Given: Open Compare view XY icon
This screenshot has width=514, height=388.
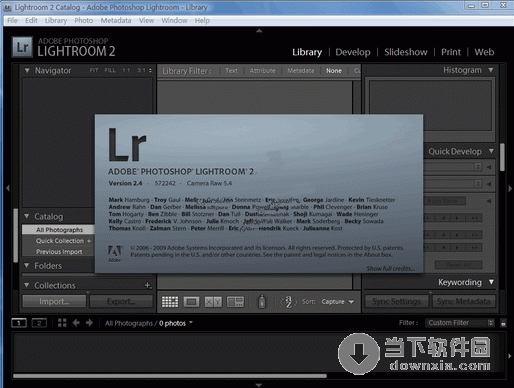Looking at the screenshot, I should 213,302.
